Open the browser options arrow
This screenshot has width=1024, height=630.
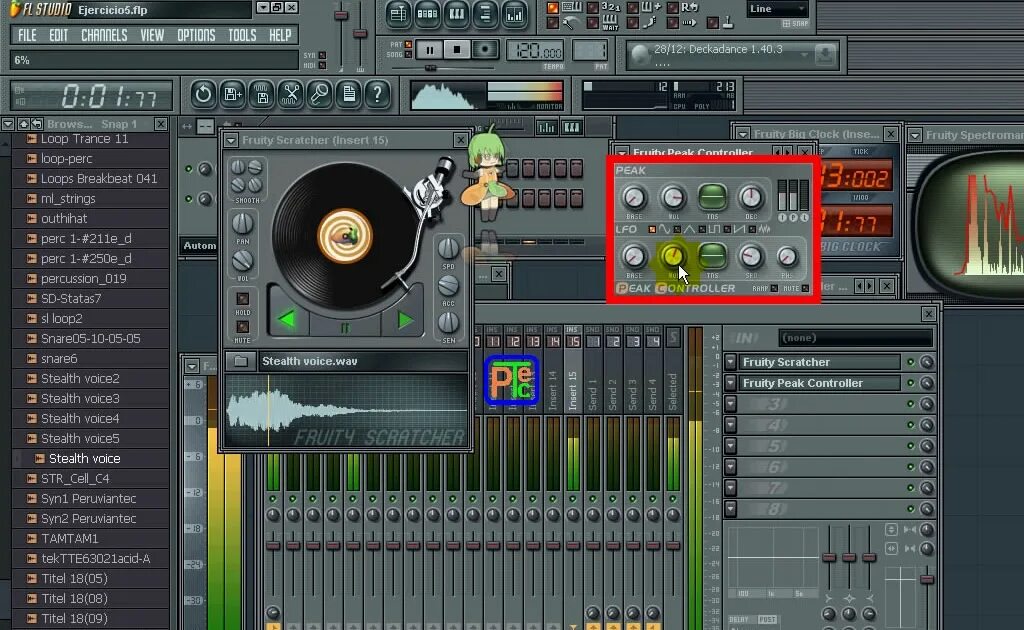click(8, 123)
